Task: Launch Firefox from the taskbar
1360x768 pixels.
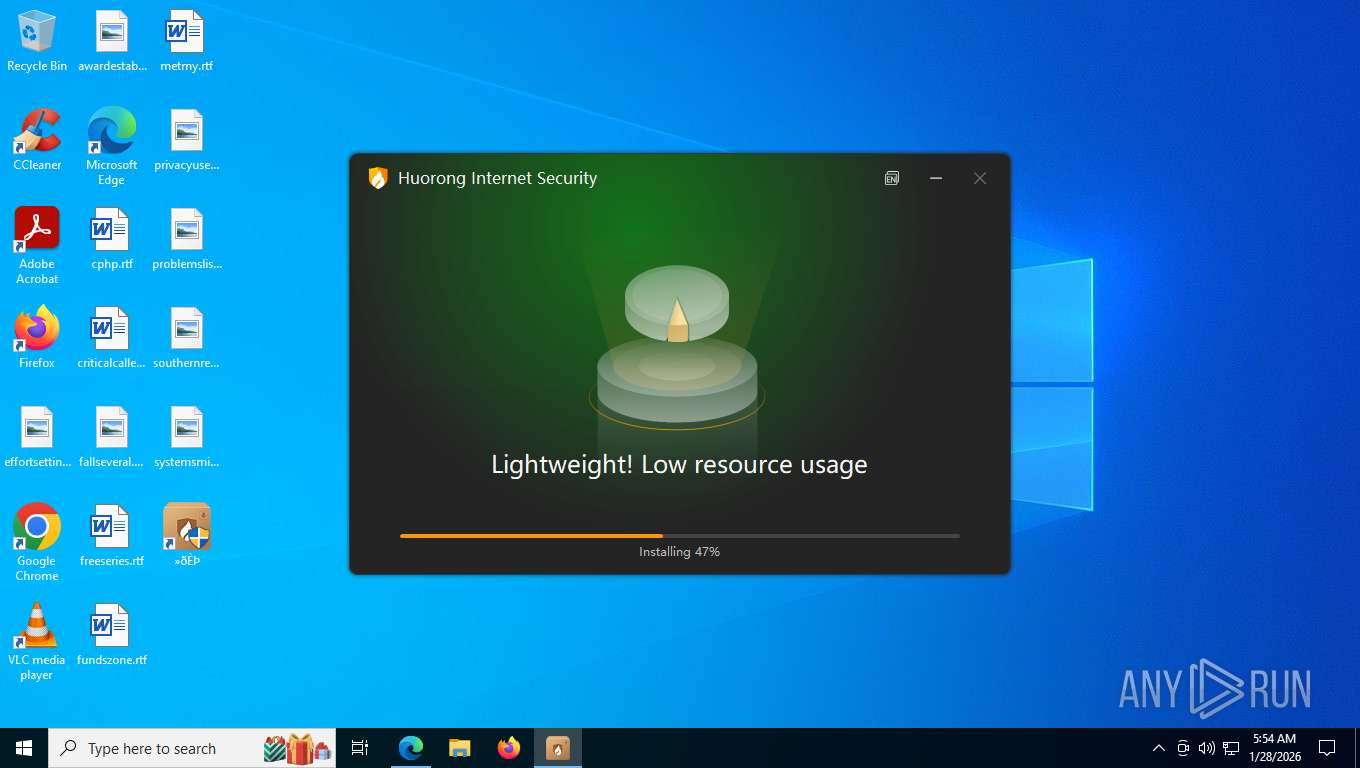Action: point(509,748)
